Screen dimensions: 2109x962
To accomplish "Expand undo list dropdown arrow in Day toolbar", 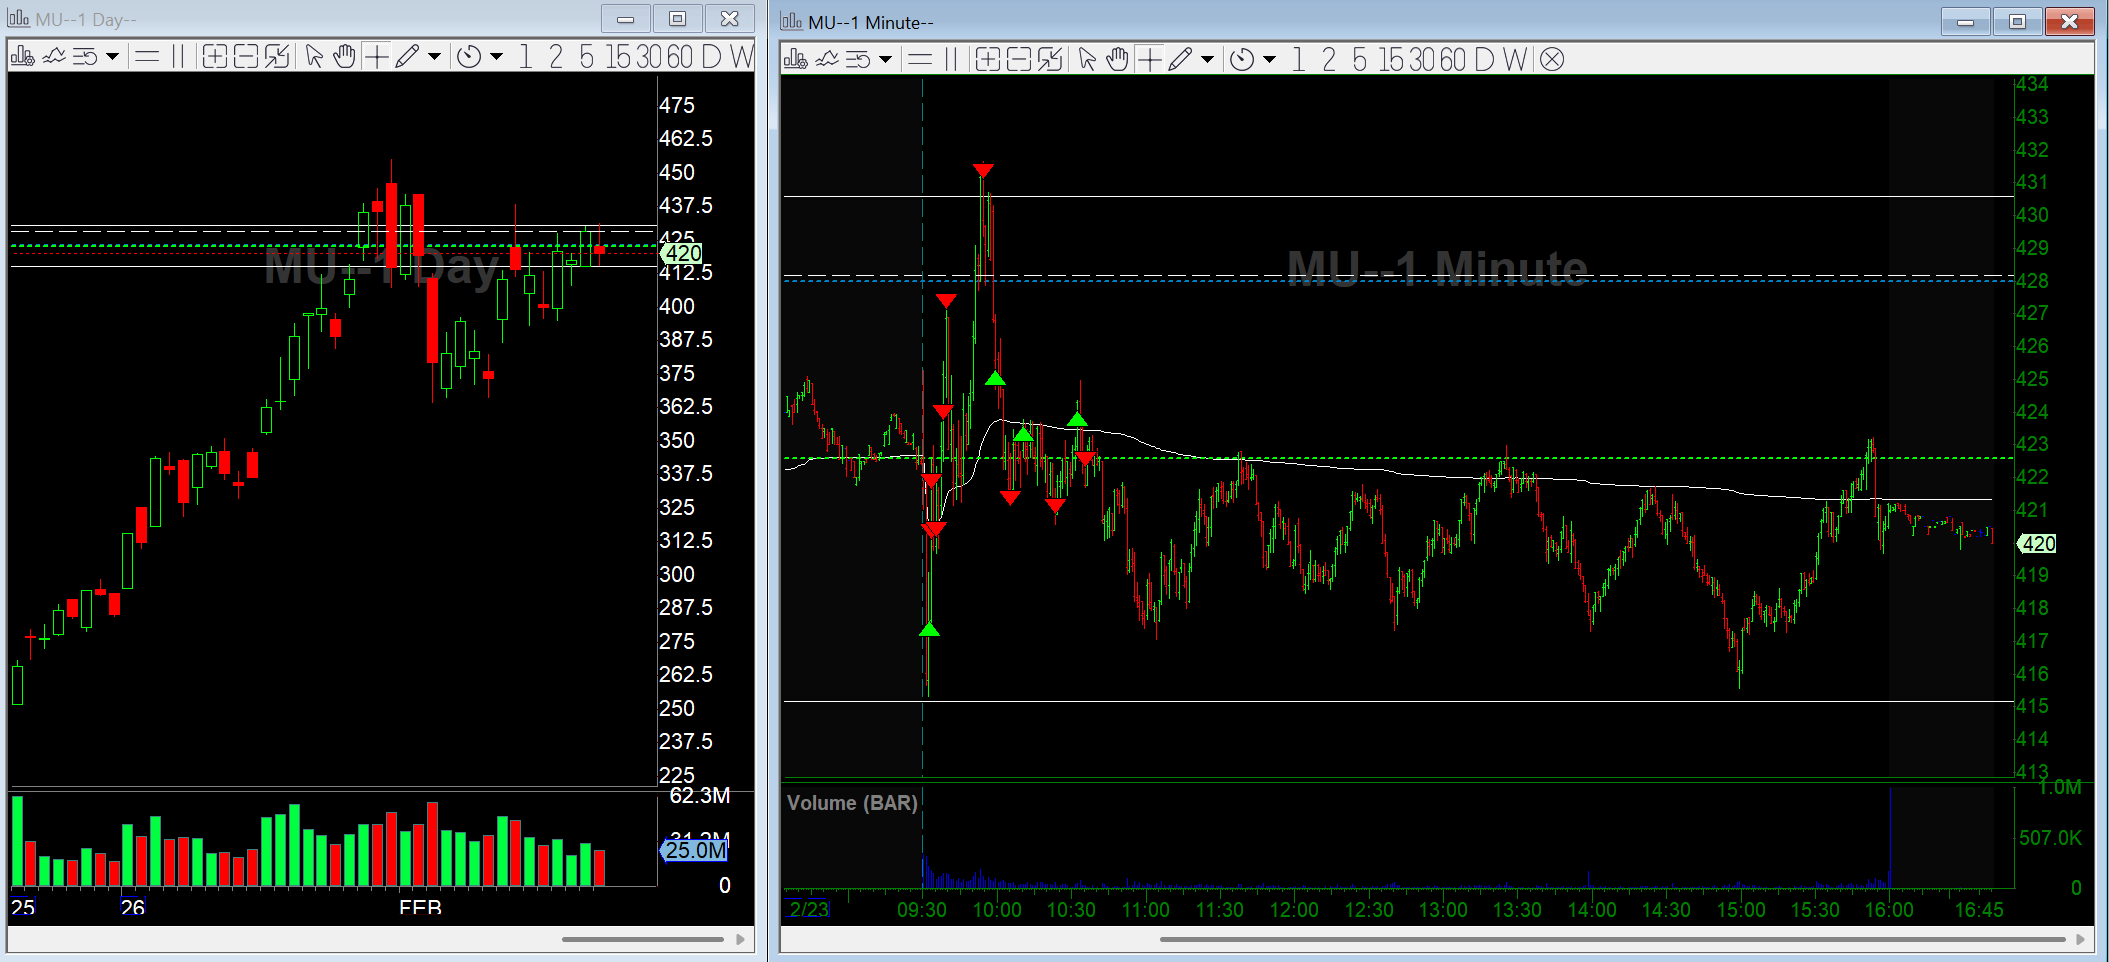I will tap(112, 57).
